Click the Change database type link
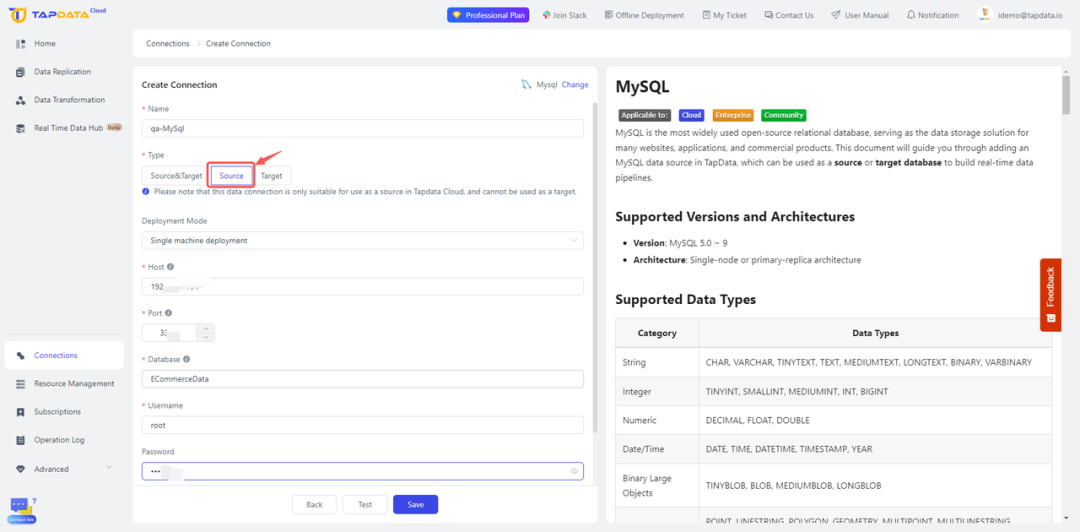This screenshot has height=532, width=1080. (575, 85)
